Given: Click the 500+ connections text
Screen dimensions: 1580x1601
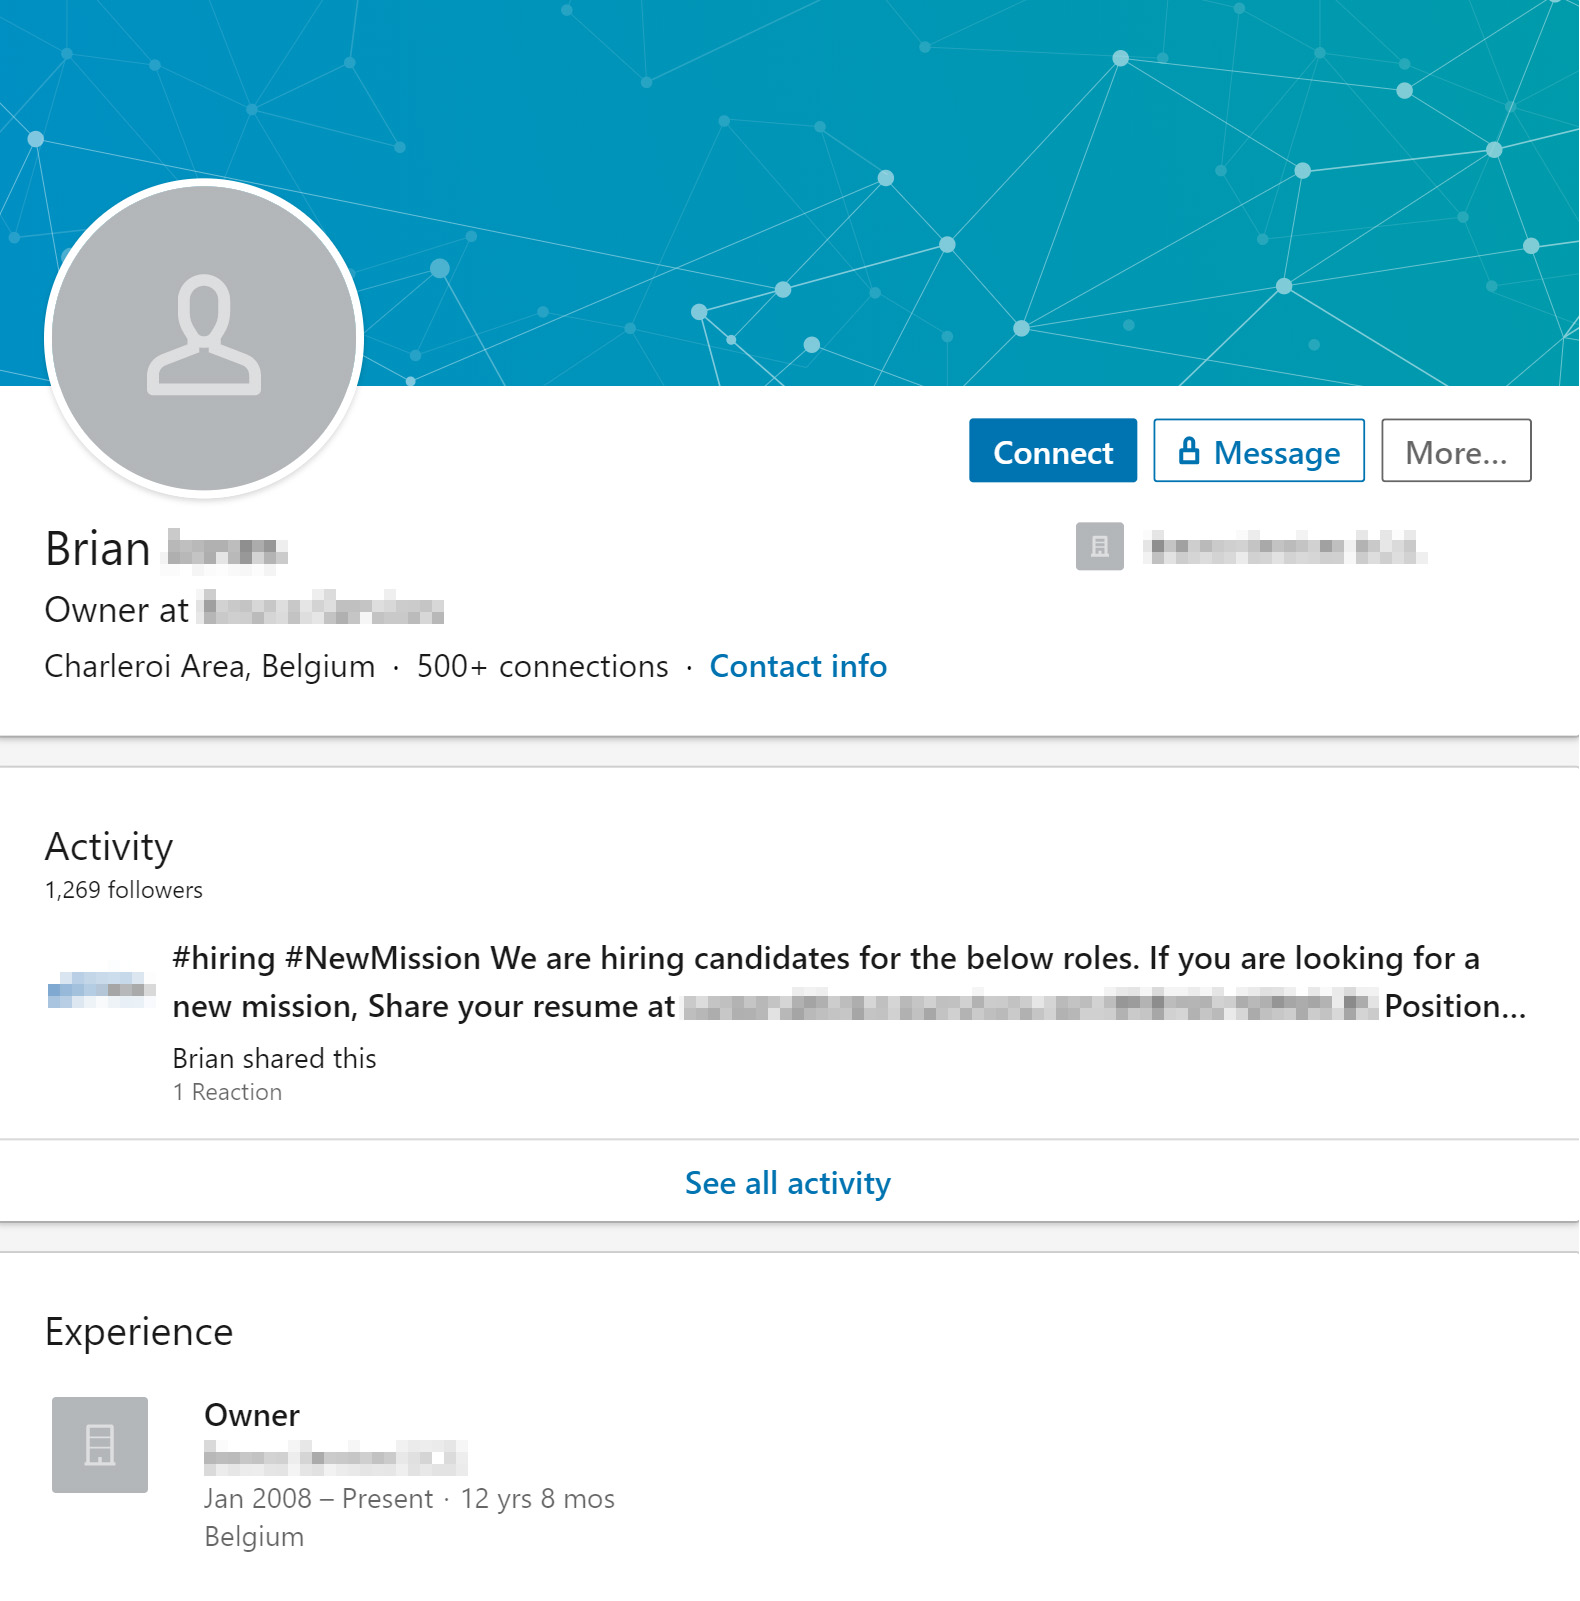Looking at the screenshot, I should [543, 666].
